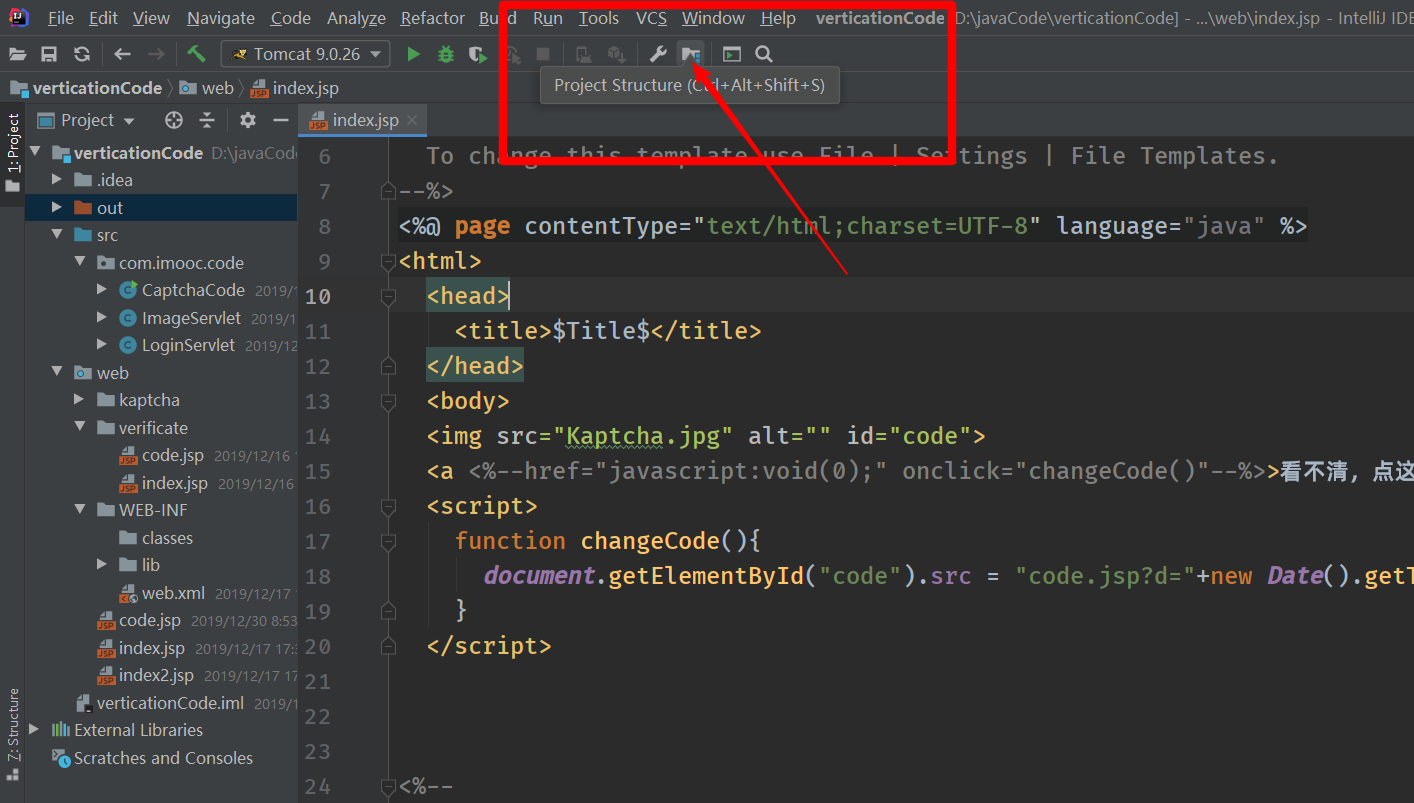Open Project Structure toolbar icon
This screenshot has width=1414, height=803.
[690, 54]
